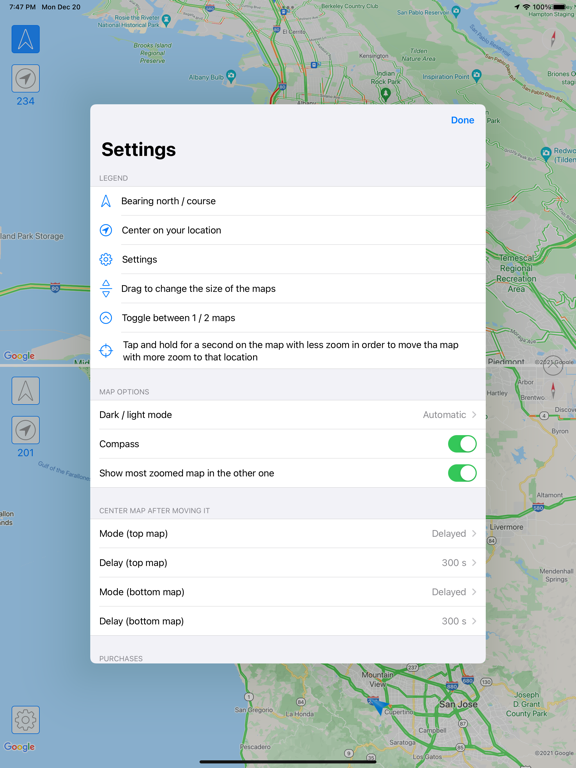Tap the Bearing north / course legend text
Screen dimensions: 576x768
(168, 201)
